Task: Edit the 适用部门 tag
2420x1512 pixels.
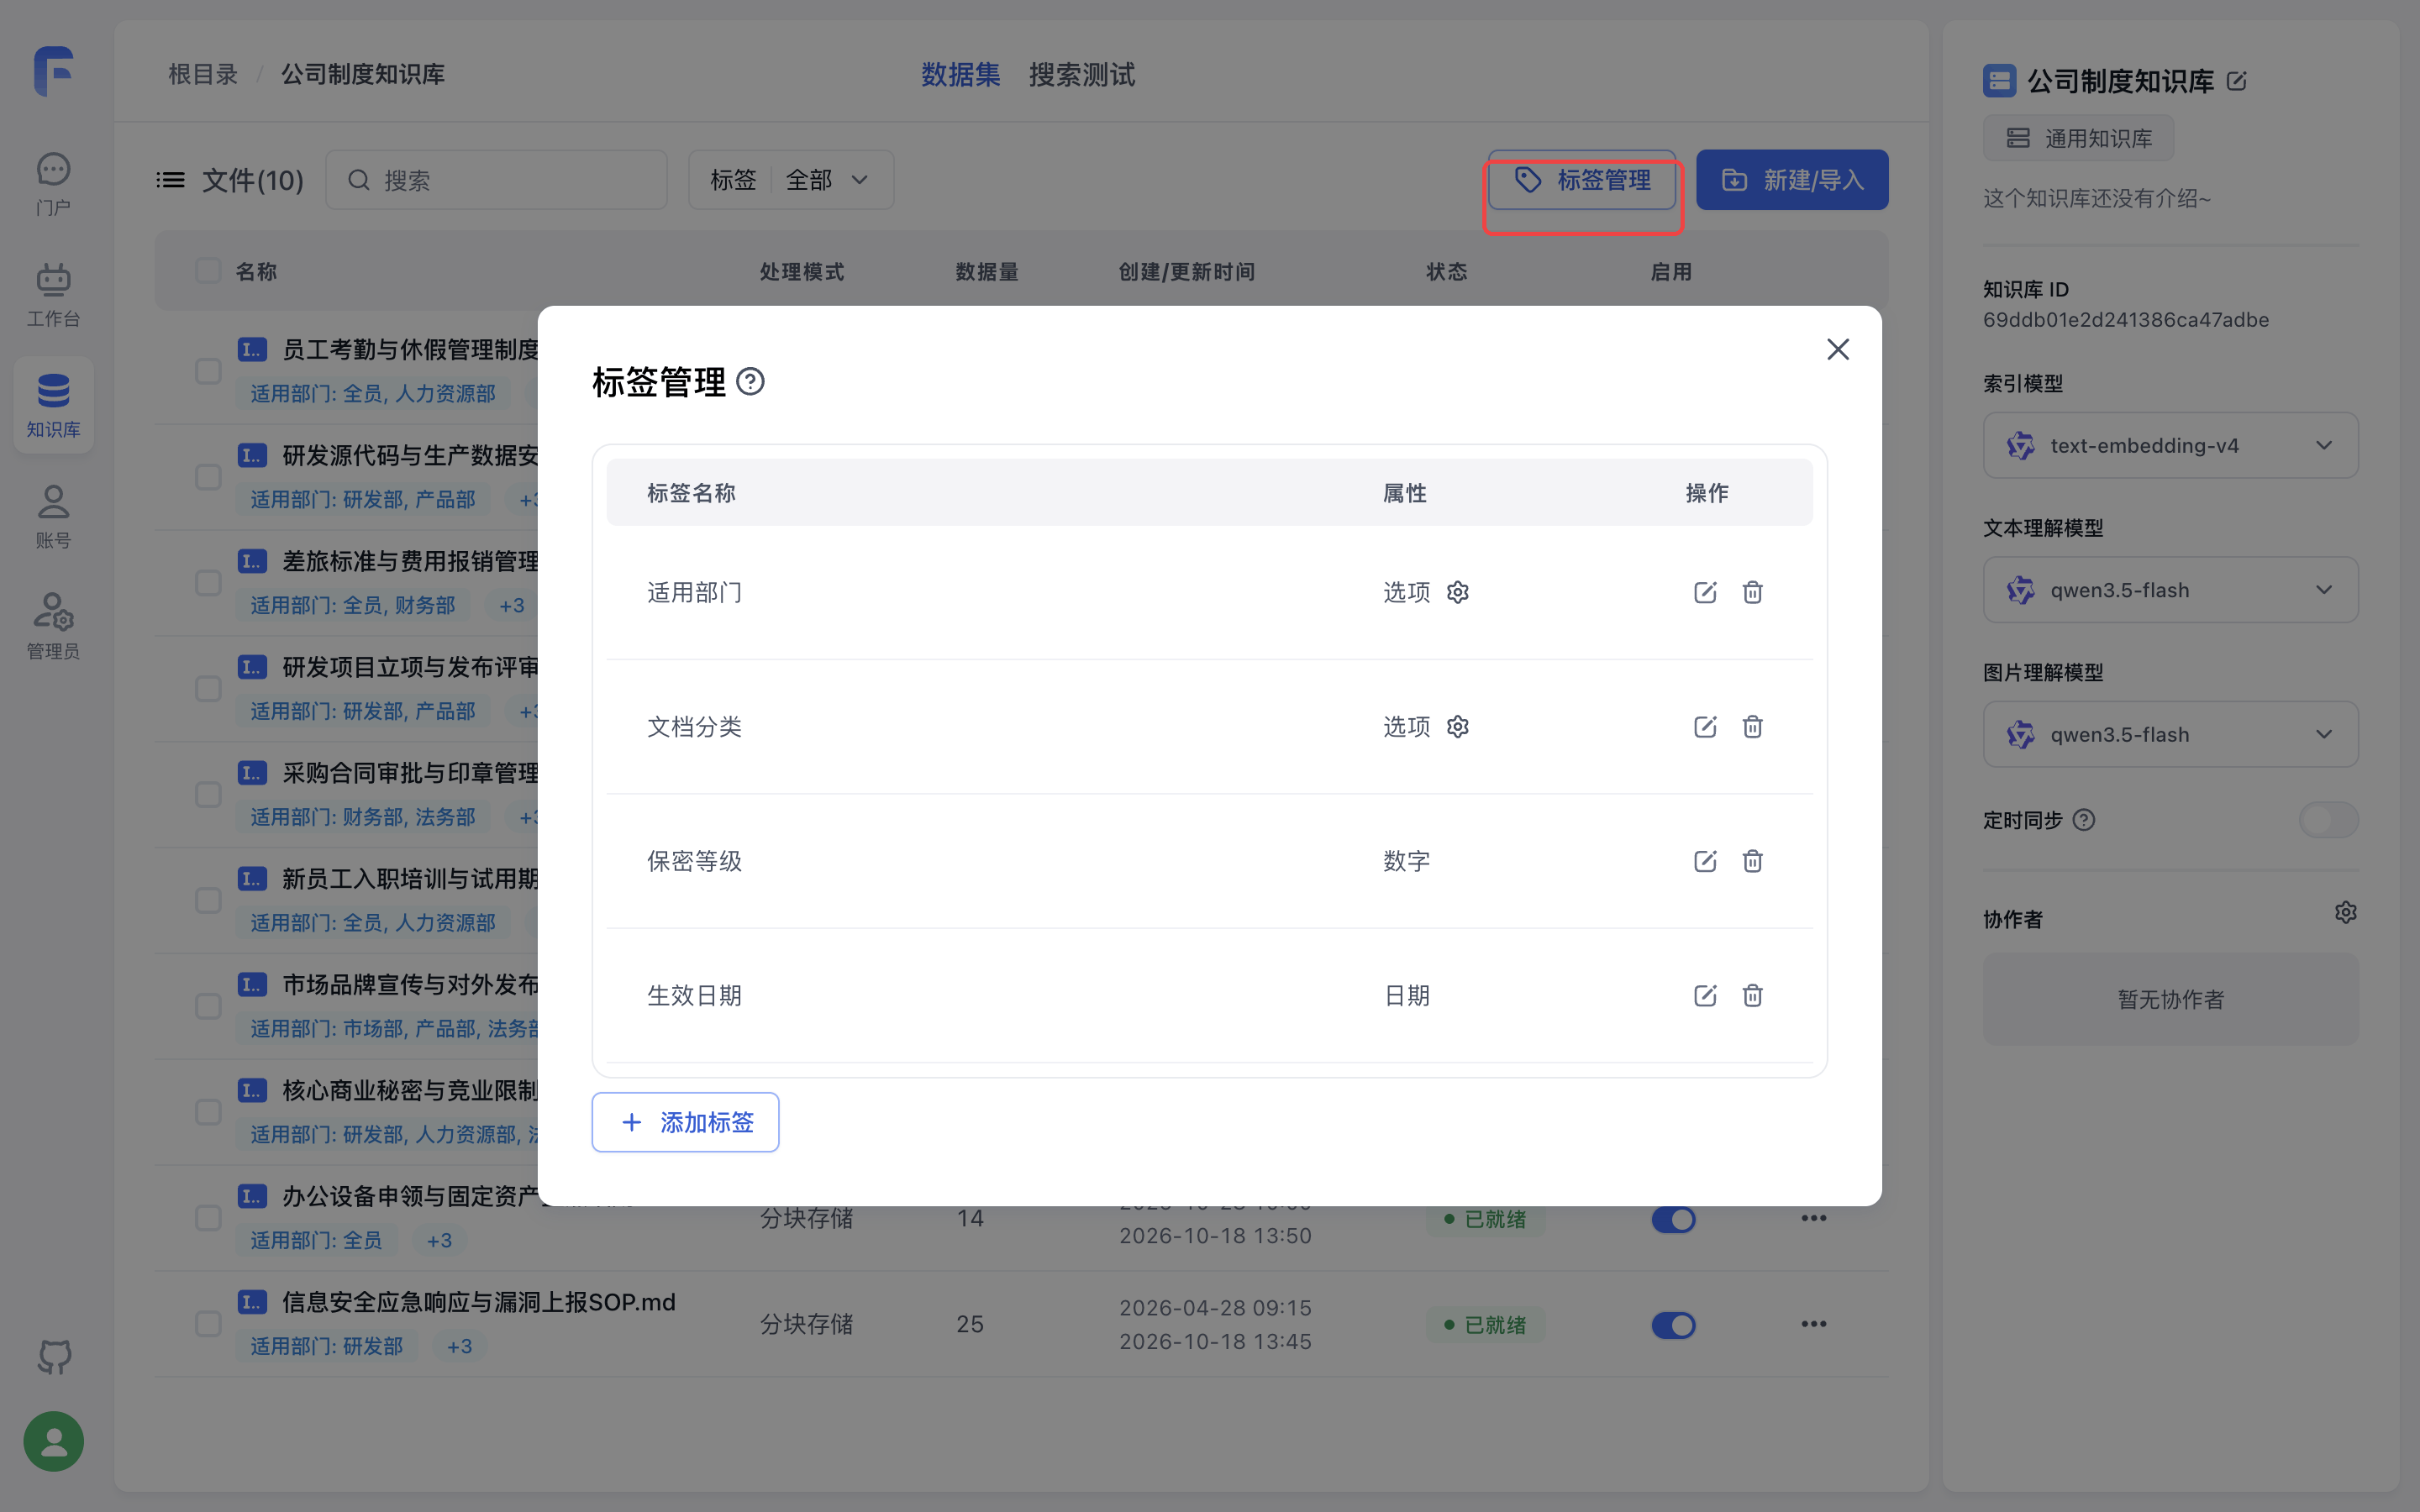Action: (x=1705, y=592)
